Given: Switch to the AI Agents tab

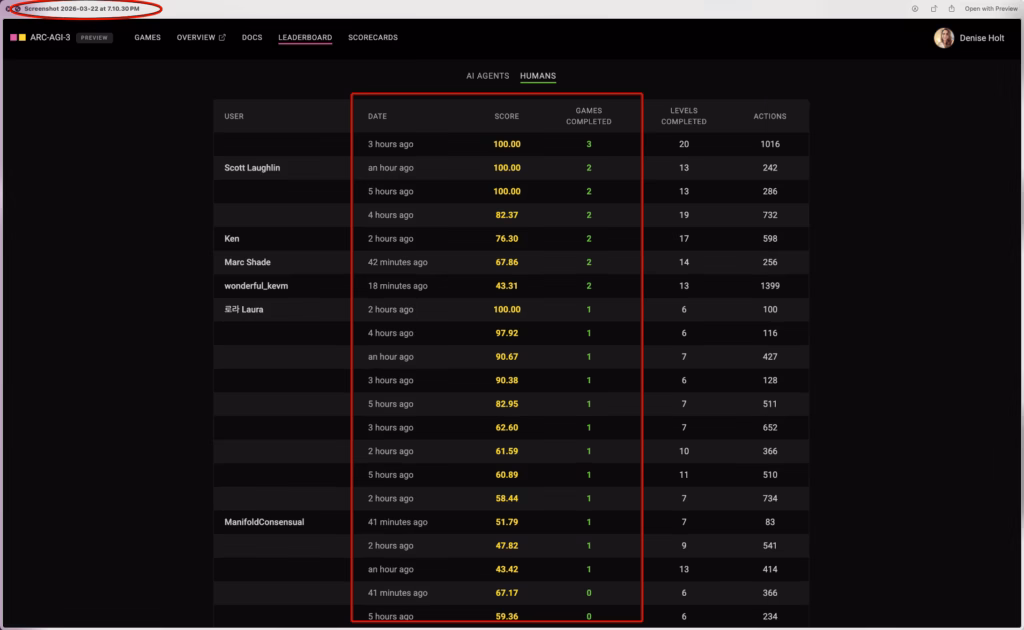Looking at the screenshot, I should (487, 76).
